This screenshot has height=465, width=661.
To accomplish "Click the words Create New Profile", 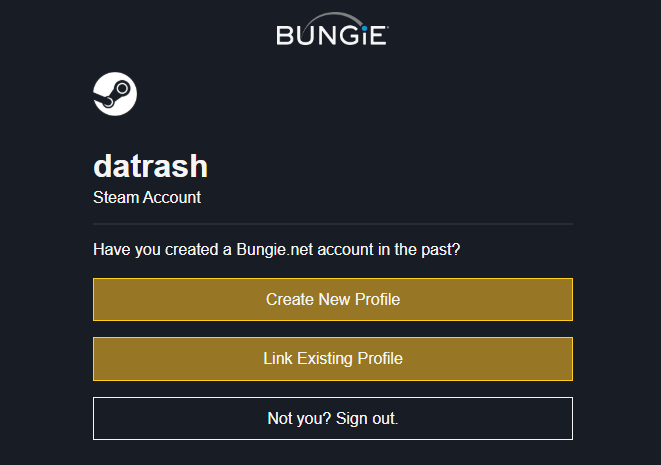I will [333, 299].
